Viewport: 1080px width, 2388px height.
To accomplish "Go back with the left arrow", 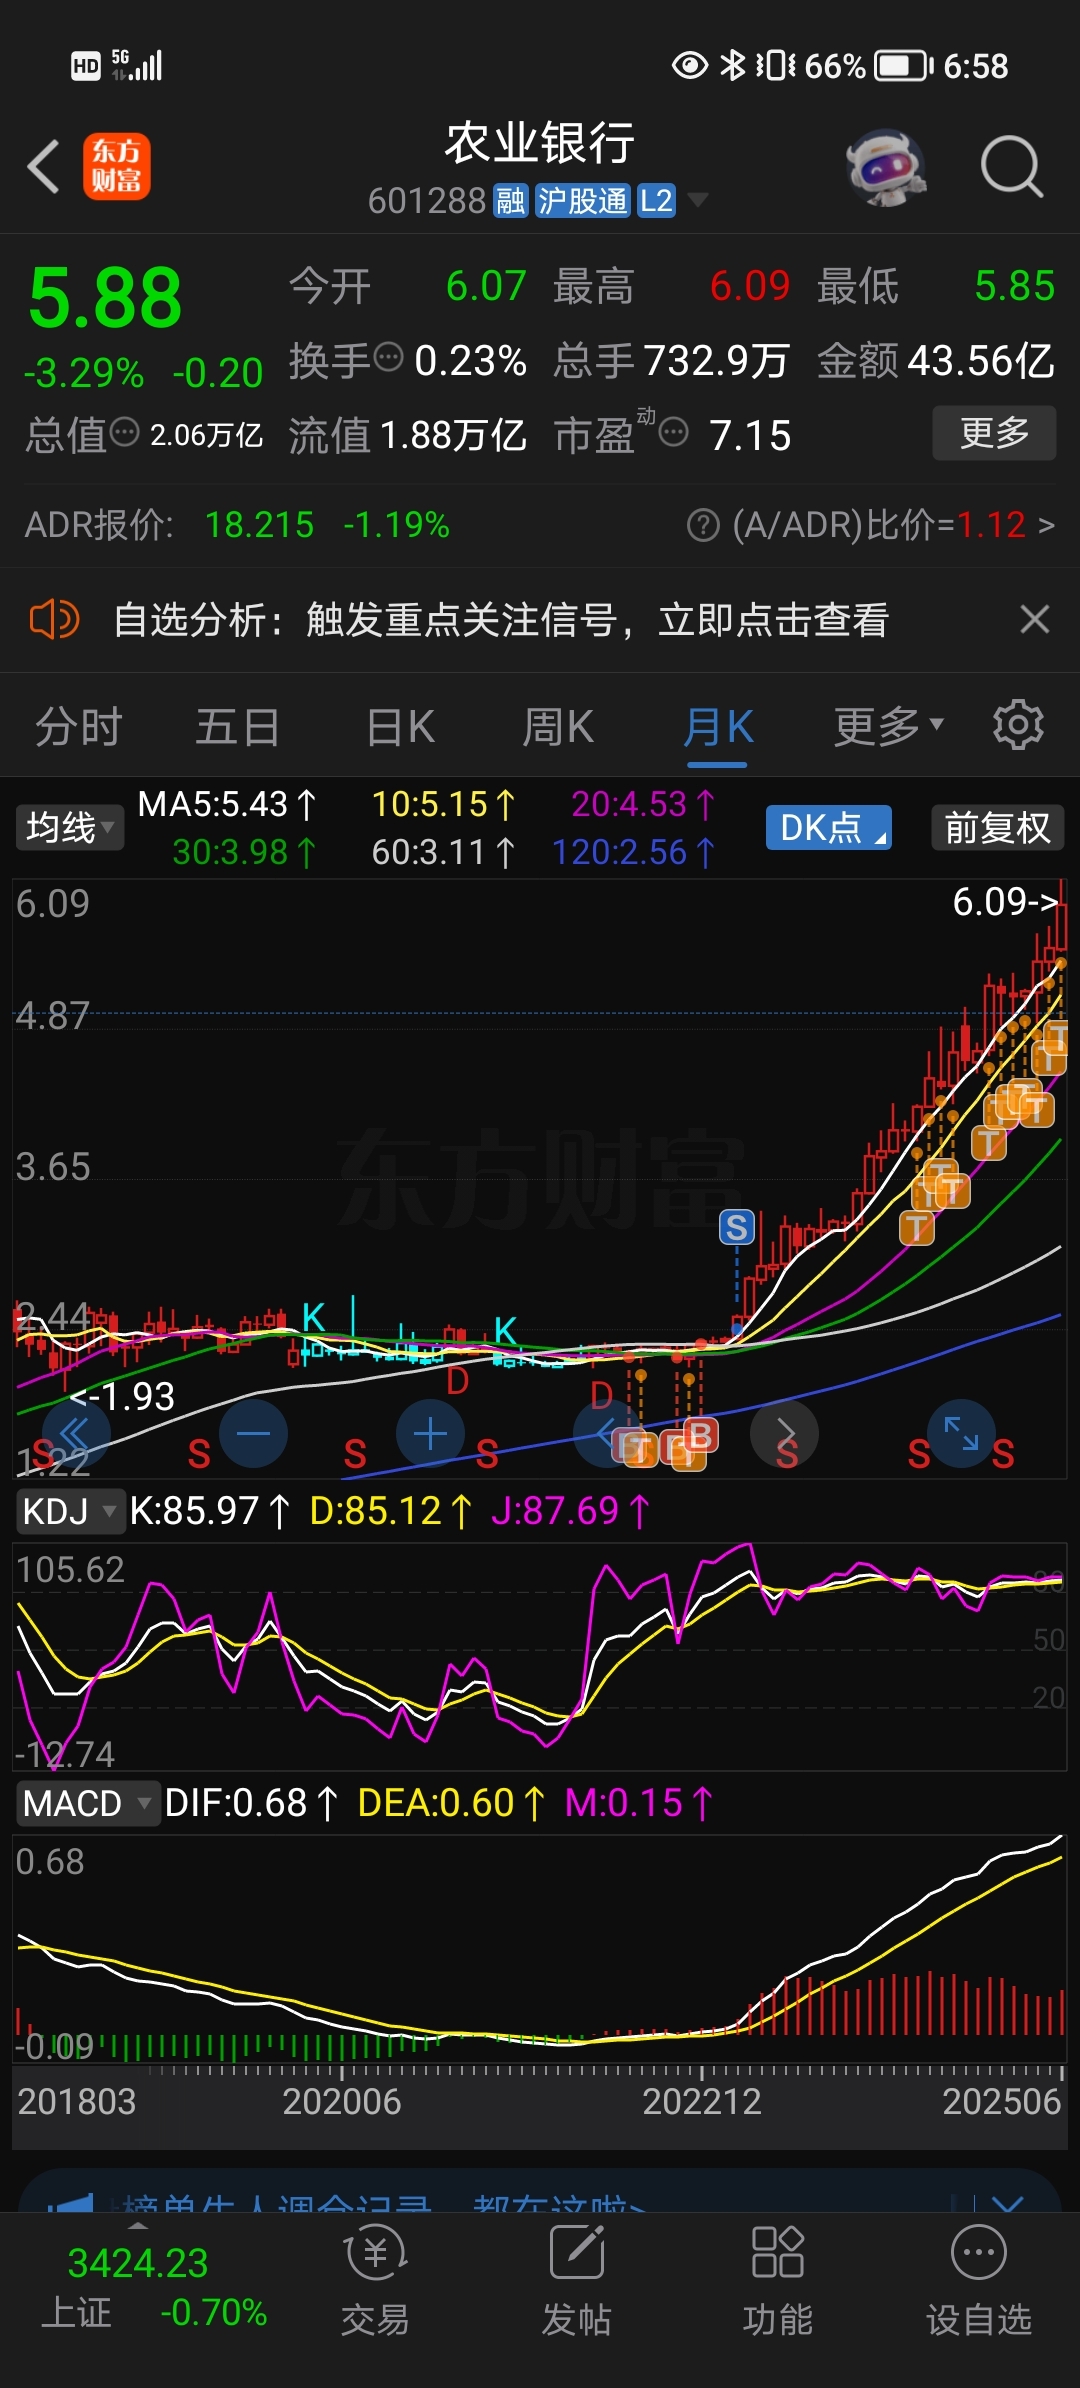I will 43,166.
